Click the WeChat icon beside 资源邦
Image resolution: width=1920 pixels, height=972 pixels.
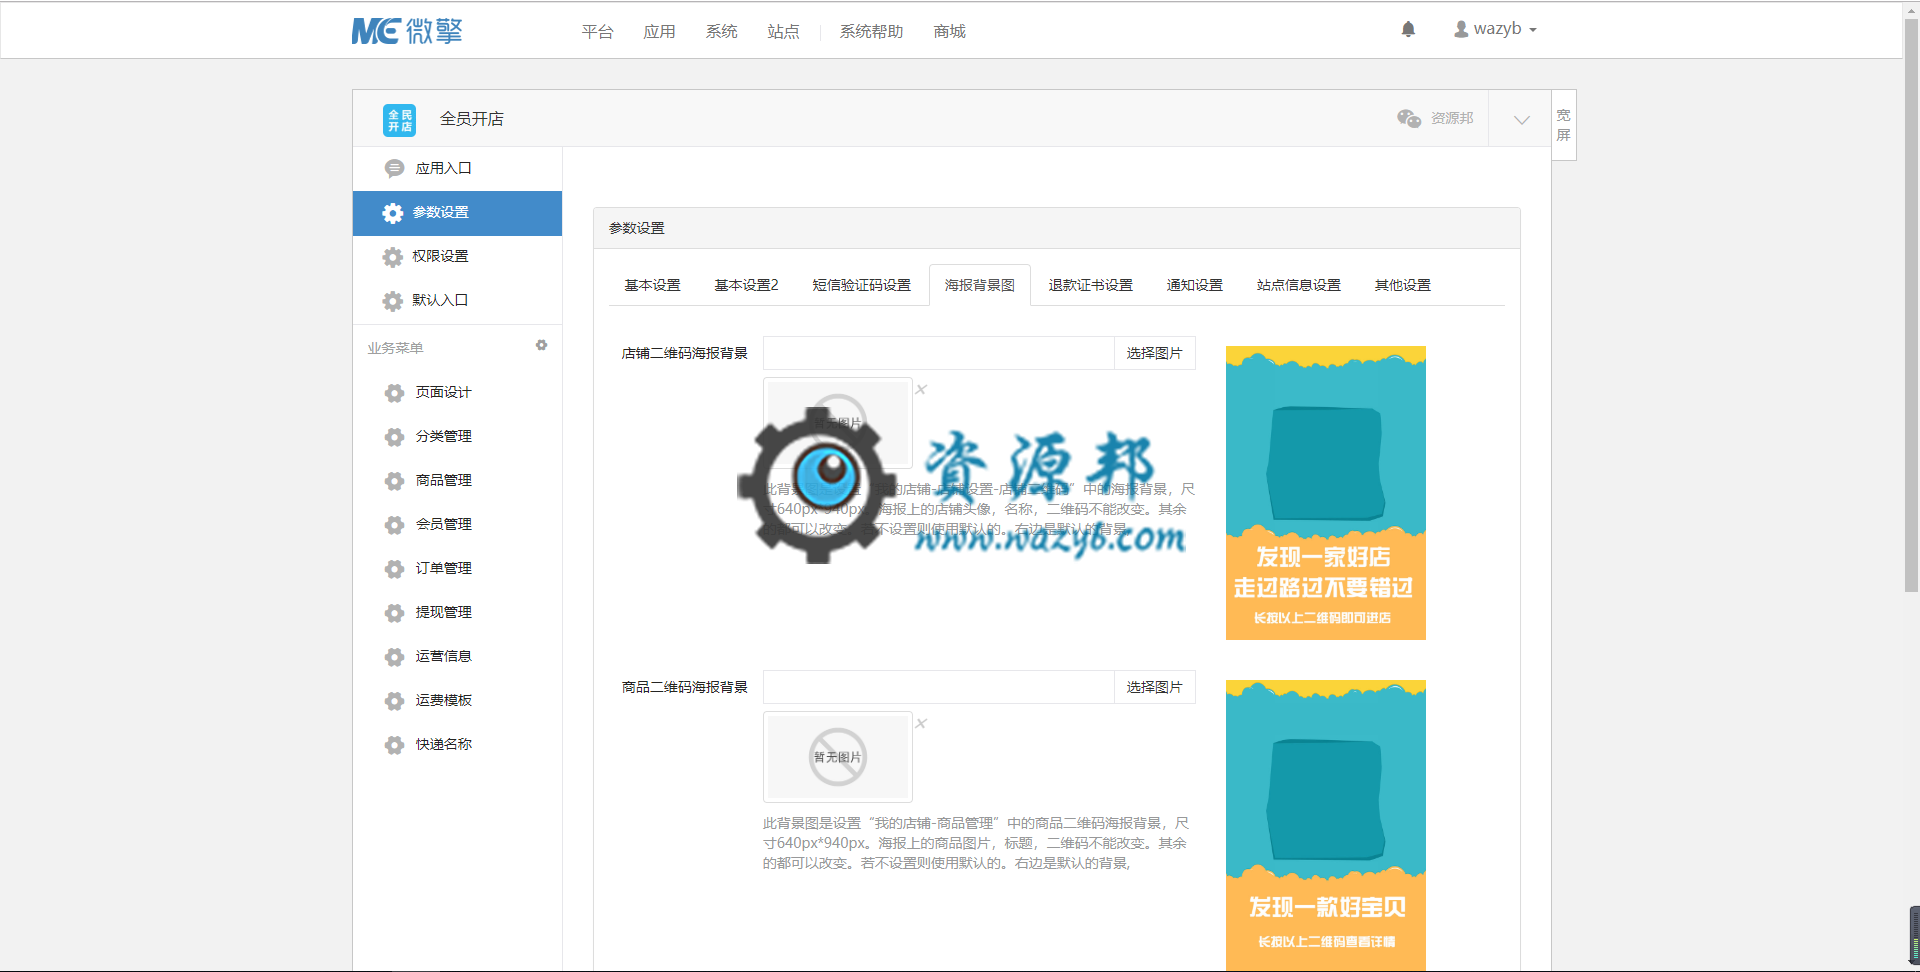click(x=1409, y=118)
